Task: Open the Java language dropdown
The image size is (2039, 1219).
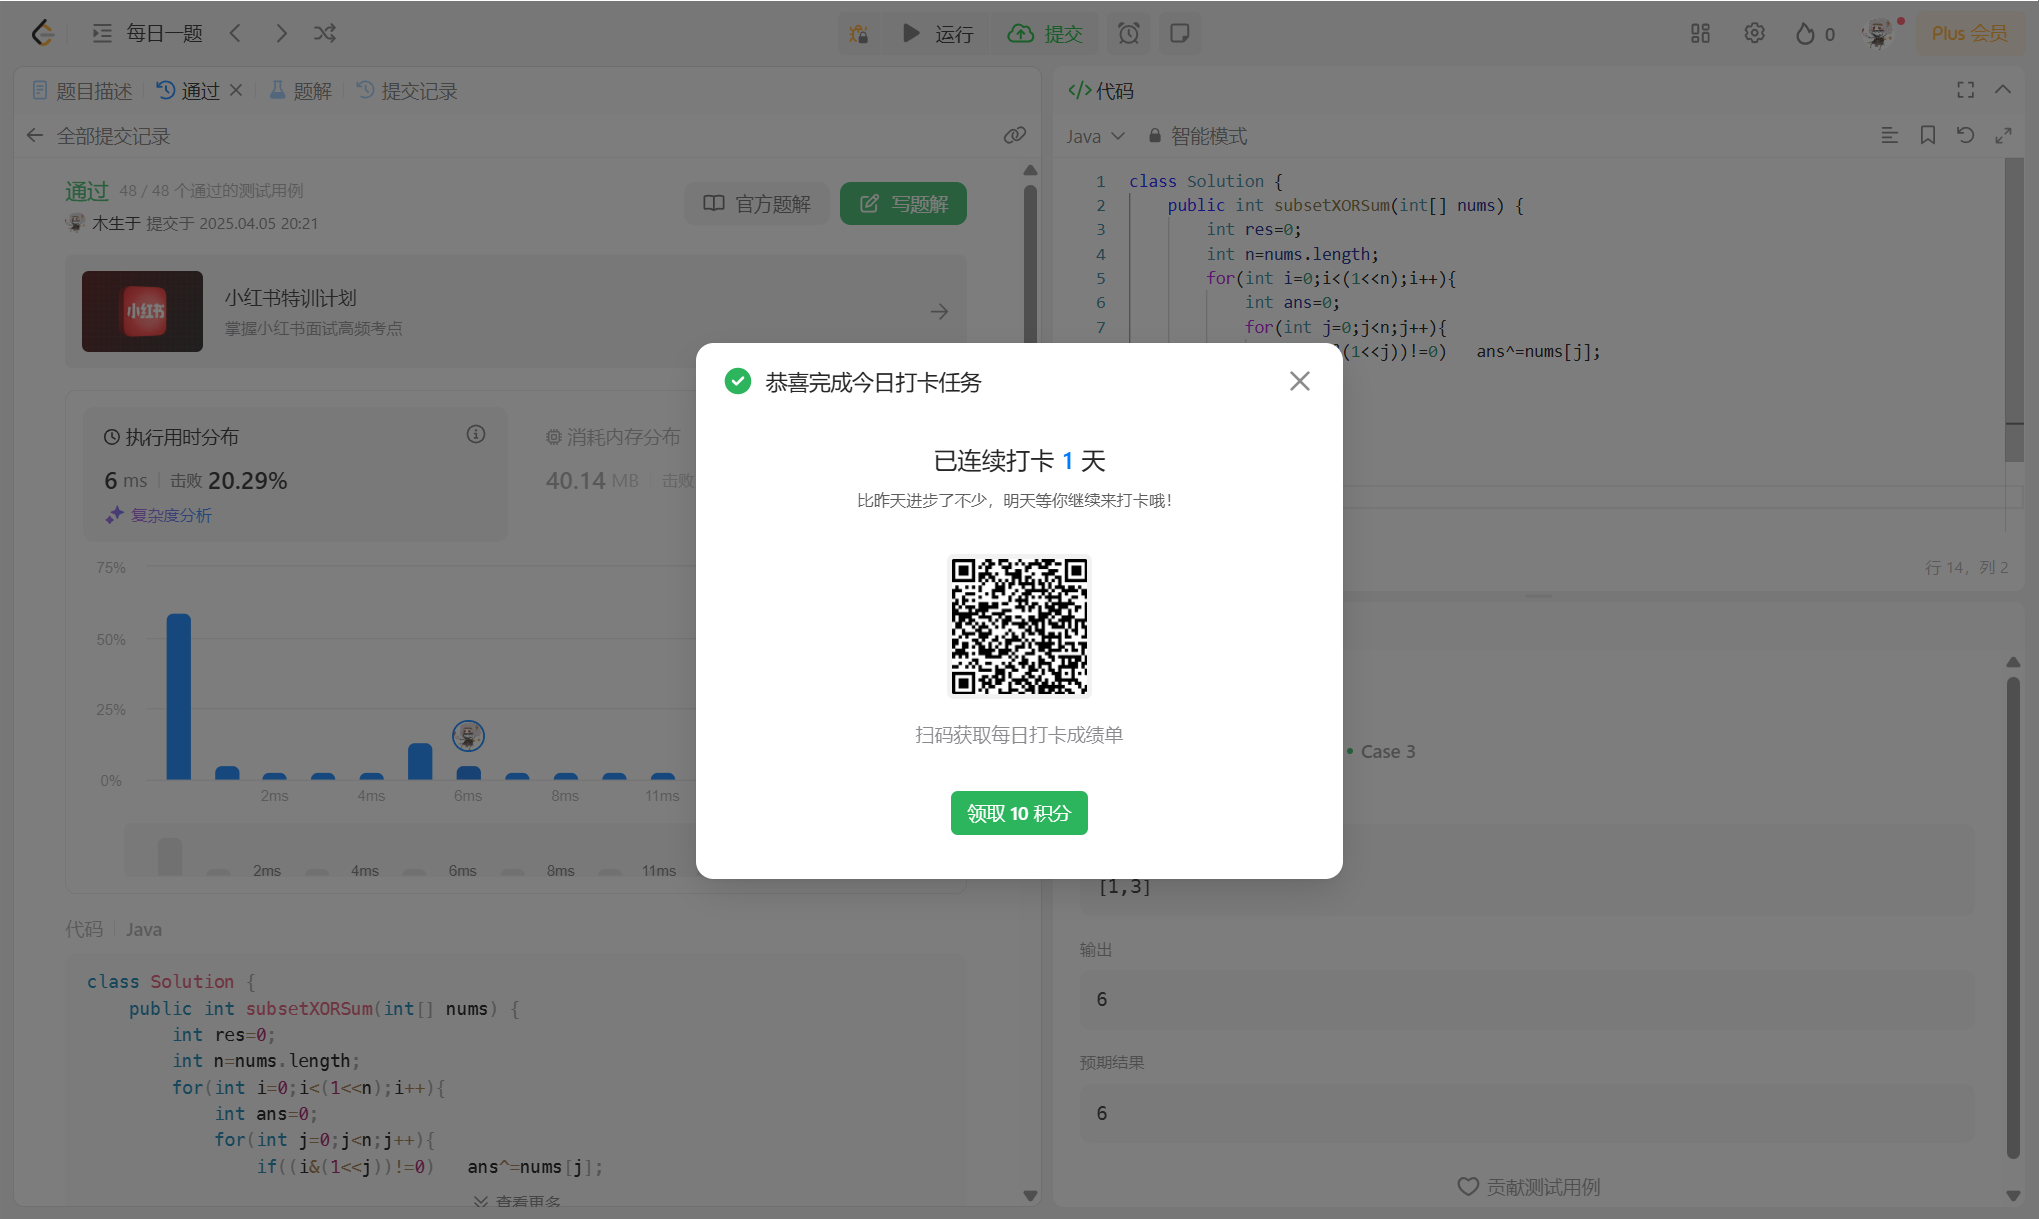Action: (1095, 136)
